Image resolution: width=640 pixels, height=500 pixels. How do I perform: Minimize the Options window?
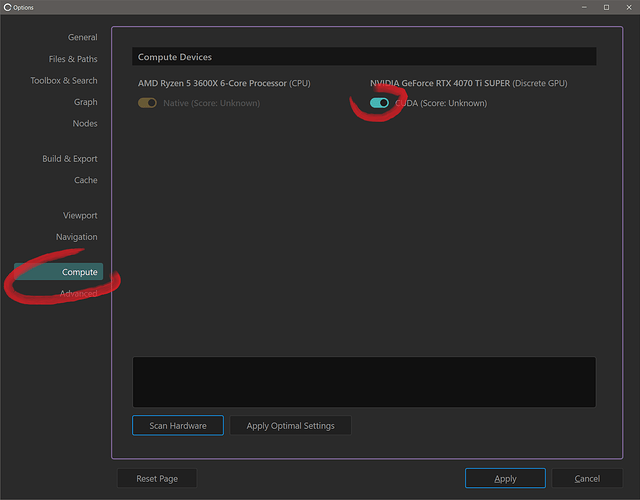click(584, 7)
